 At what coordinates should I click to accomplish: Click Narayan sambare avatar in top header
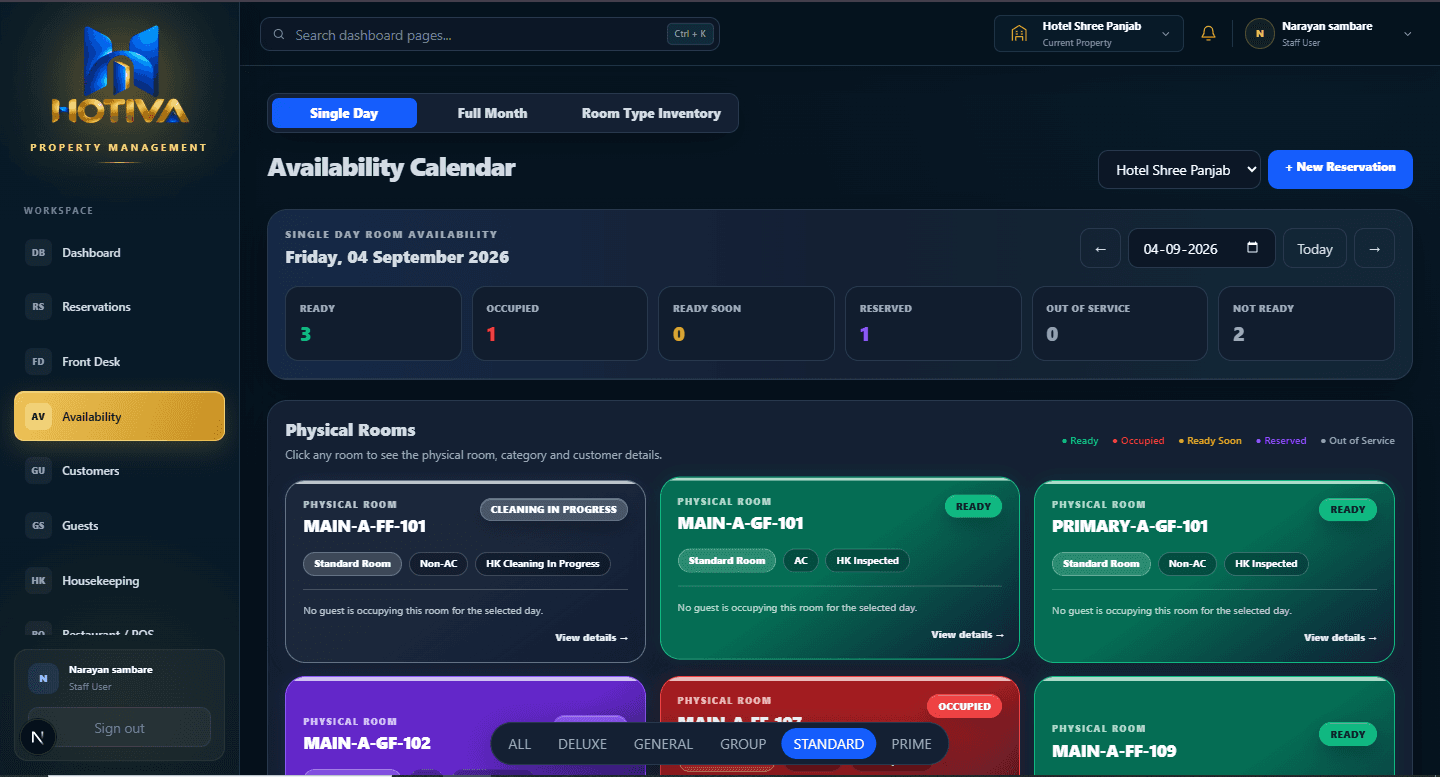pyautogui.click(x=1259, y=33)
